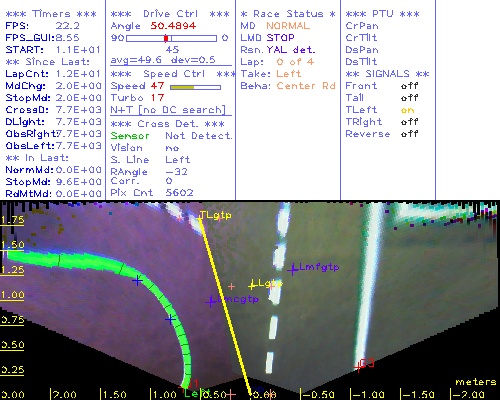Click the yellow TLgtp cross marker

coord(200,219)
